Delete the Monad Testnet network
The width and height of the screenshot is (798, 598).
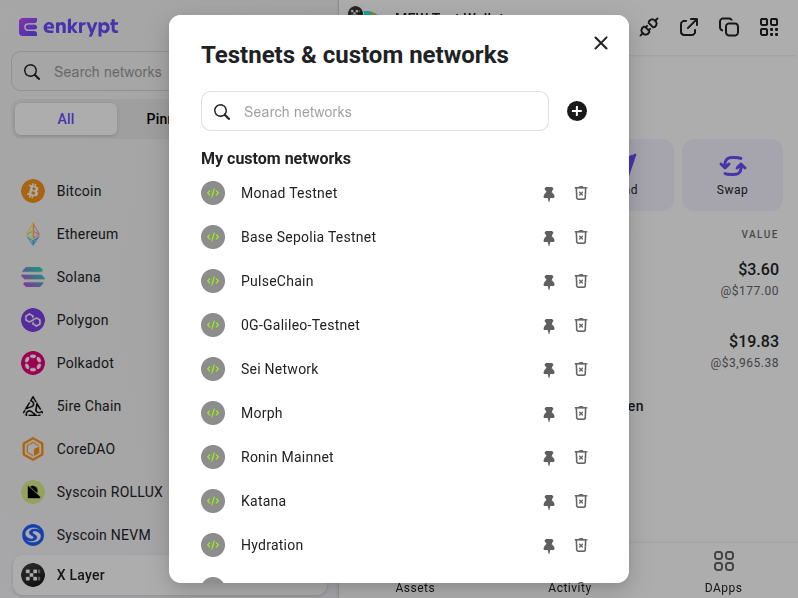pyautogui.click(x=581, y=193)
